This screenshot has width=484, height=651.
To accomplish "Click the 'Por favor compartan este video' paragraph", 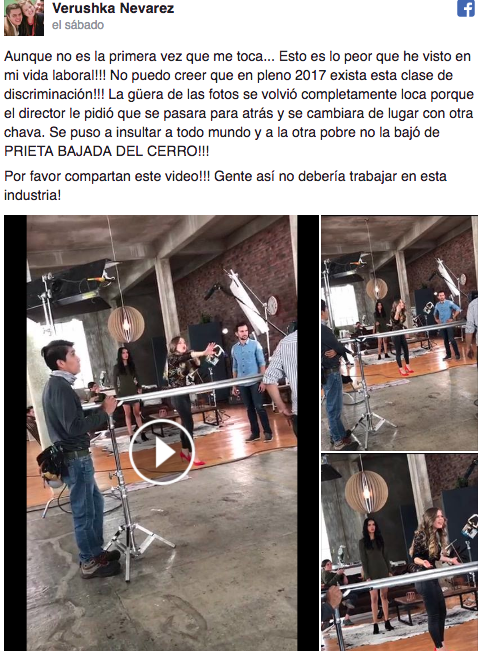I will click(x=225, y=185).
